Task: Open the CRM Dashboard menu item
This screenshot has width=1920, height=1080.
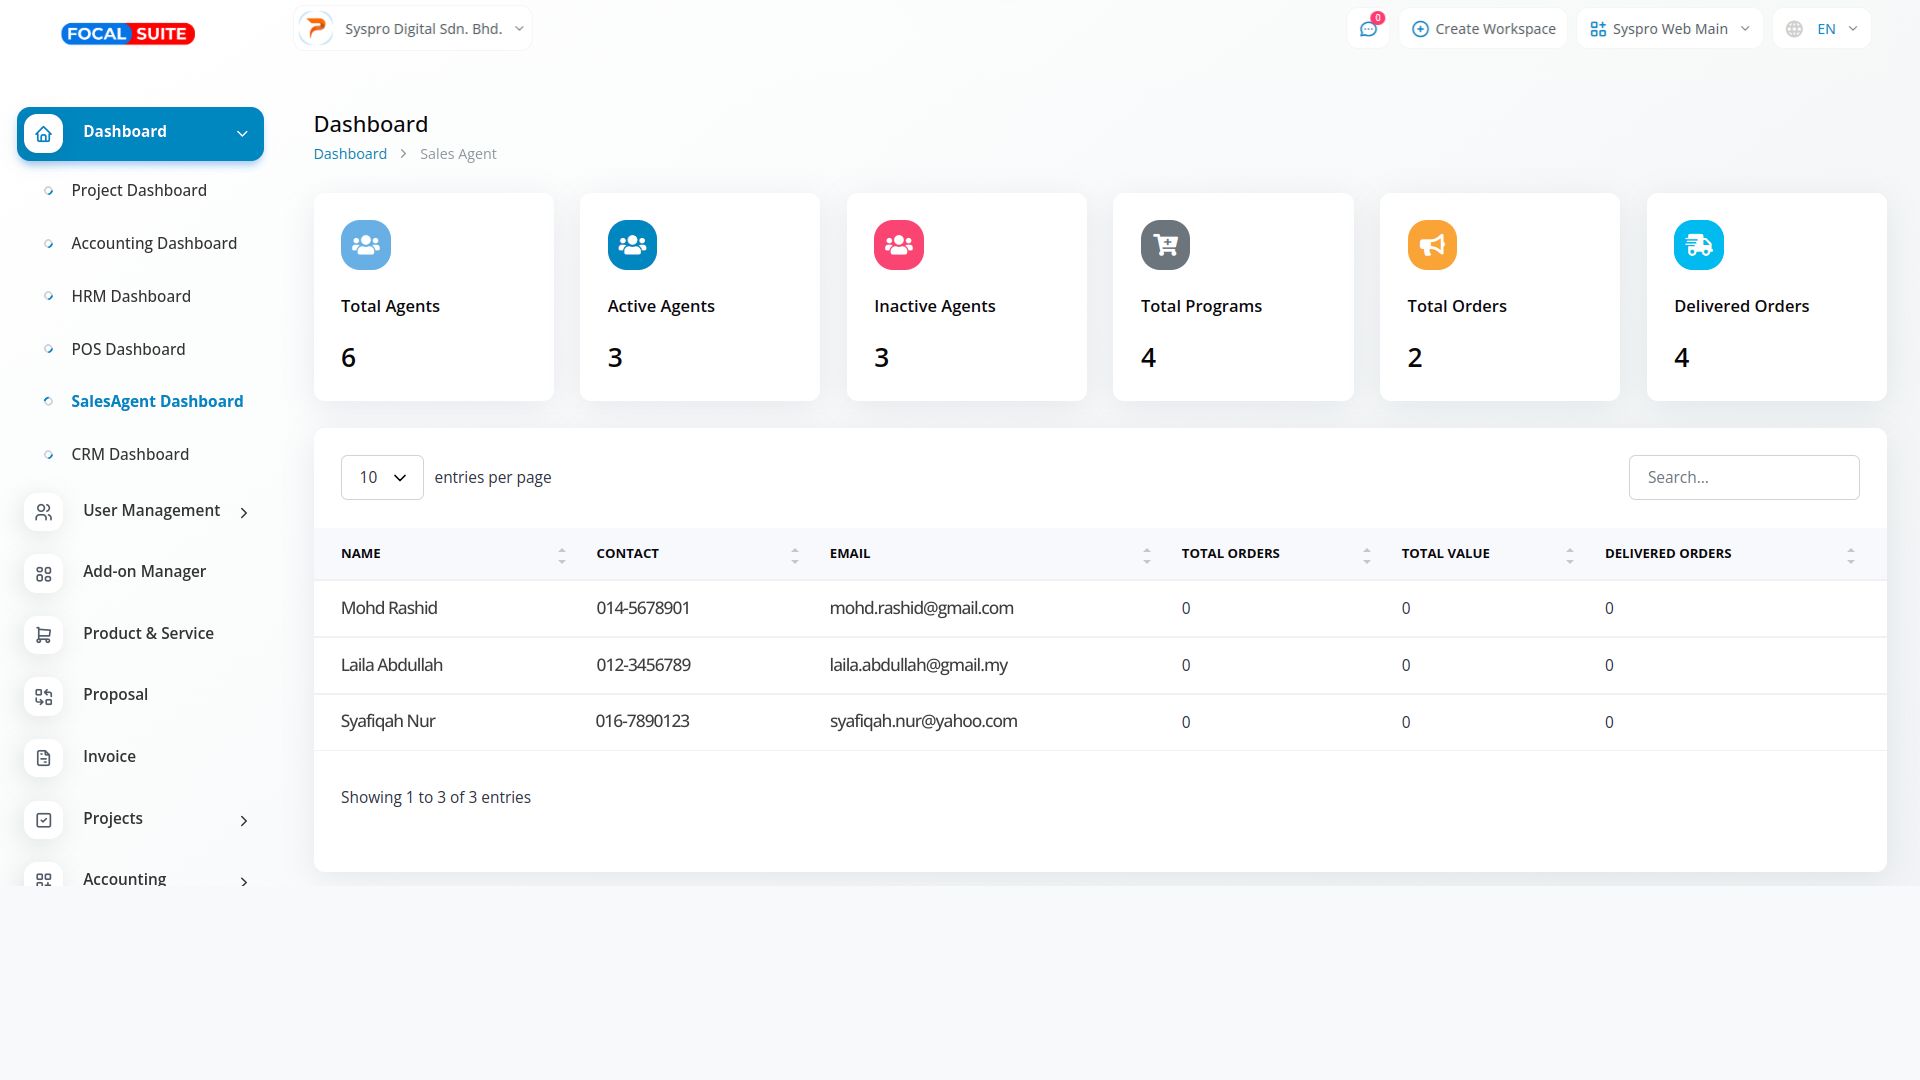Action: point(130,454)
